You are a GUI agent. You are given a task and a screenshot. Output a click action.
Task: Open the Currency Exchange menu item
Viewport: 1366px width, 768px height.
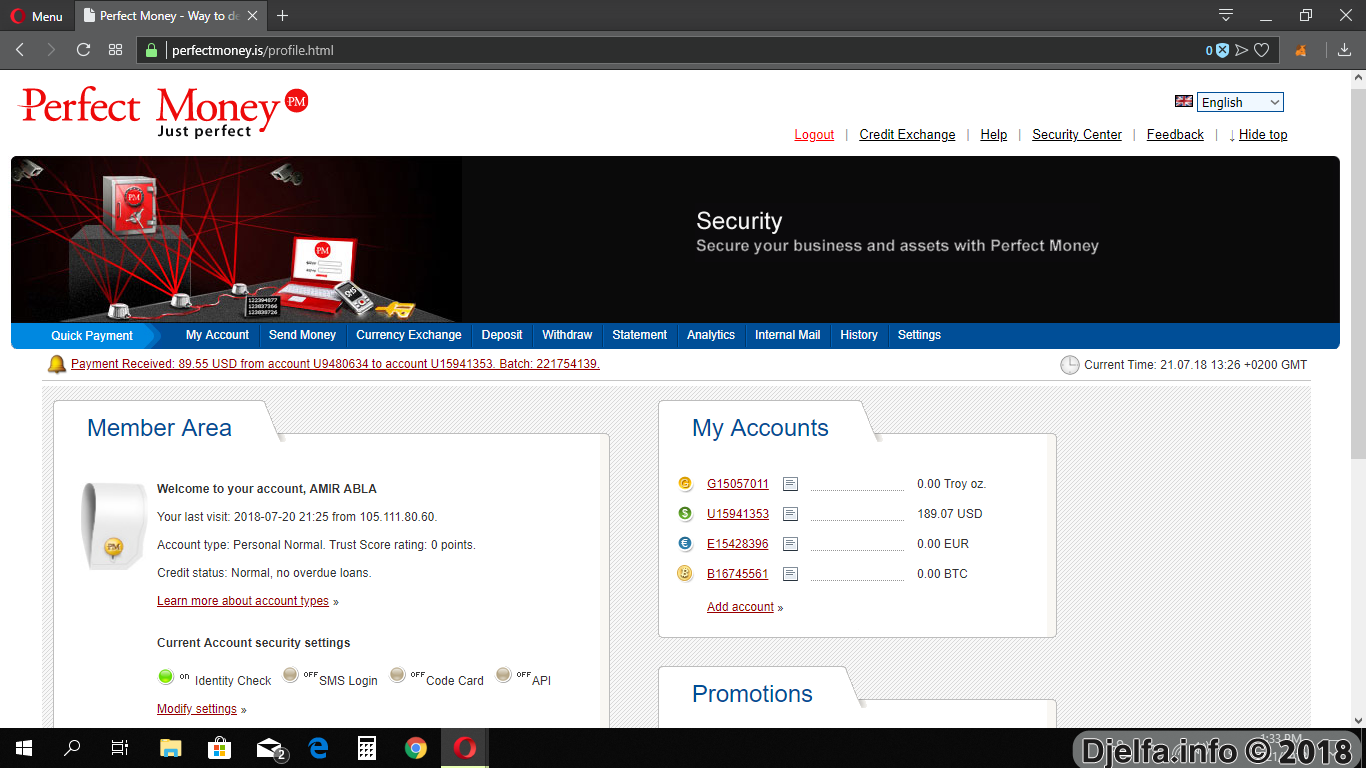[409, 335]
